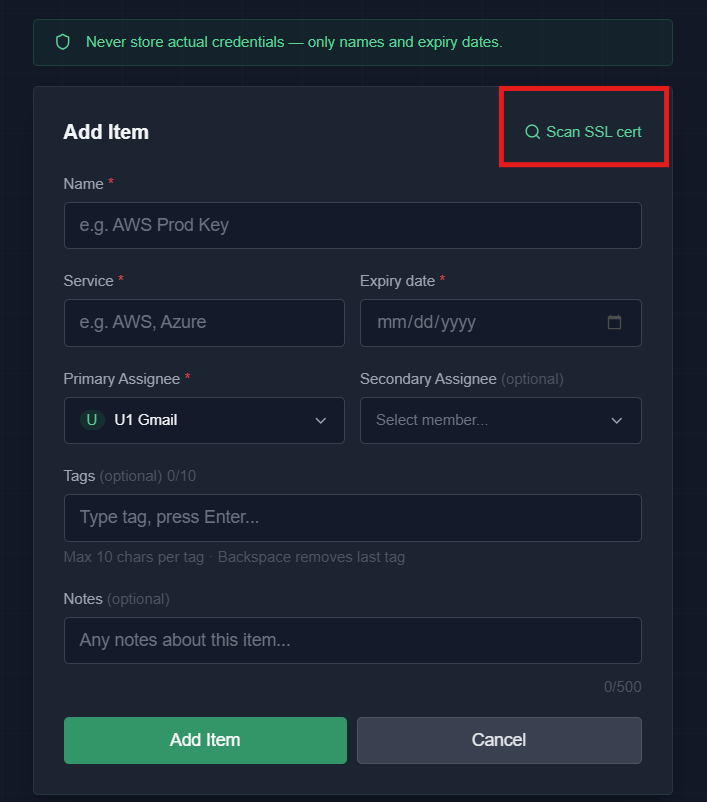Focus the Notes text area

coord(352,640)
